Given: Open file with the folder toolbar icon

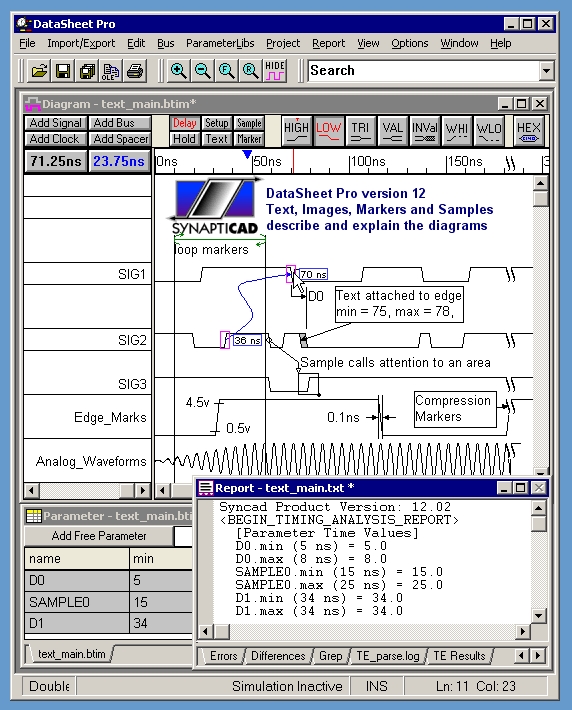Looking at the screenshot, I should tap(39, 71).
